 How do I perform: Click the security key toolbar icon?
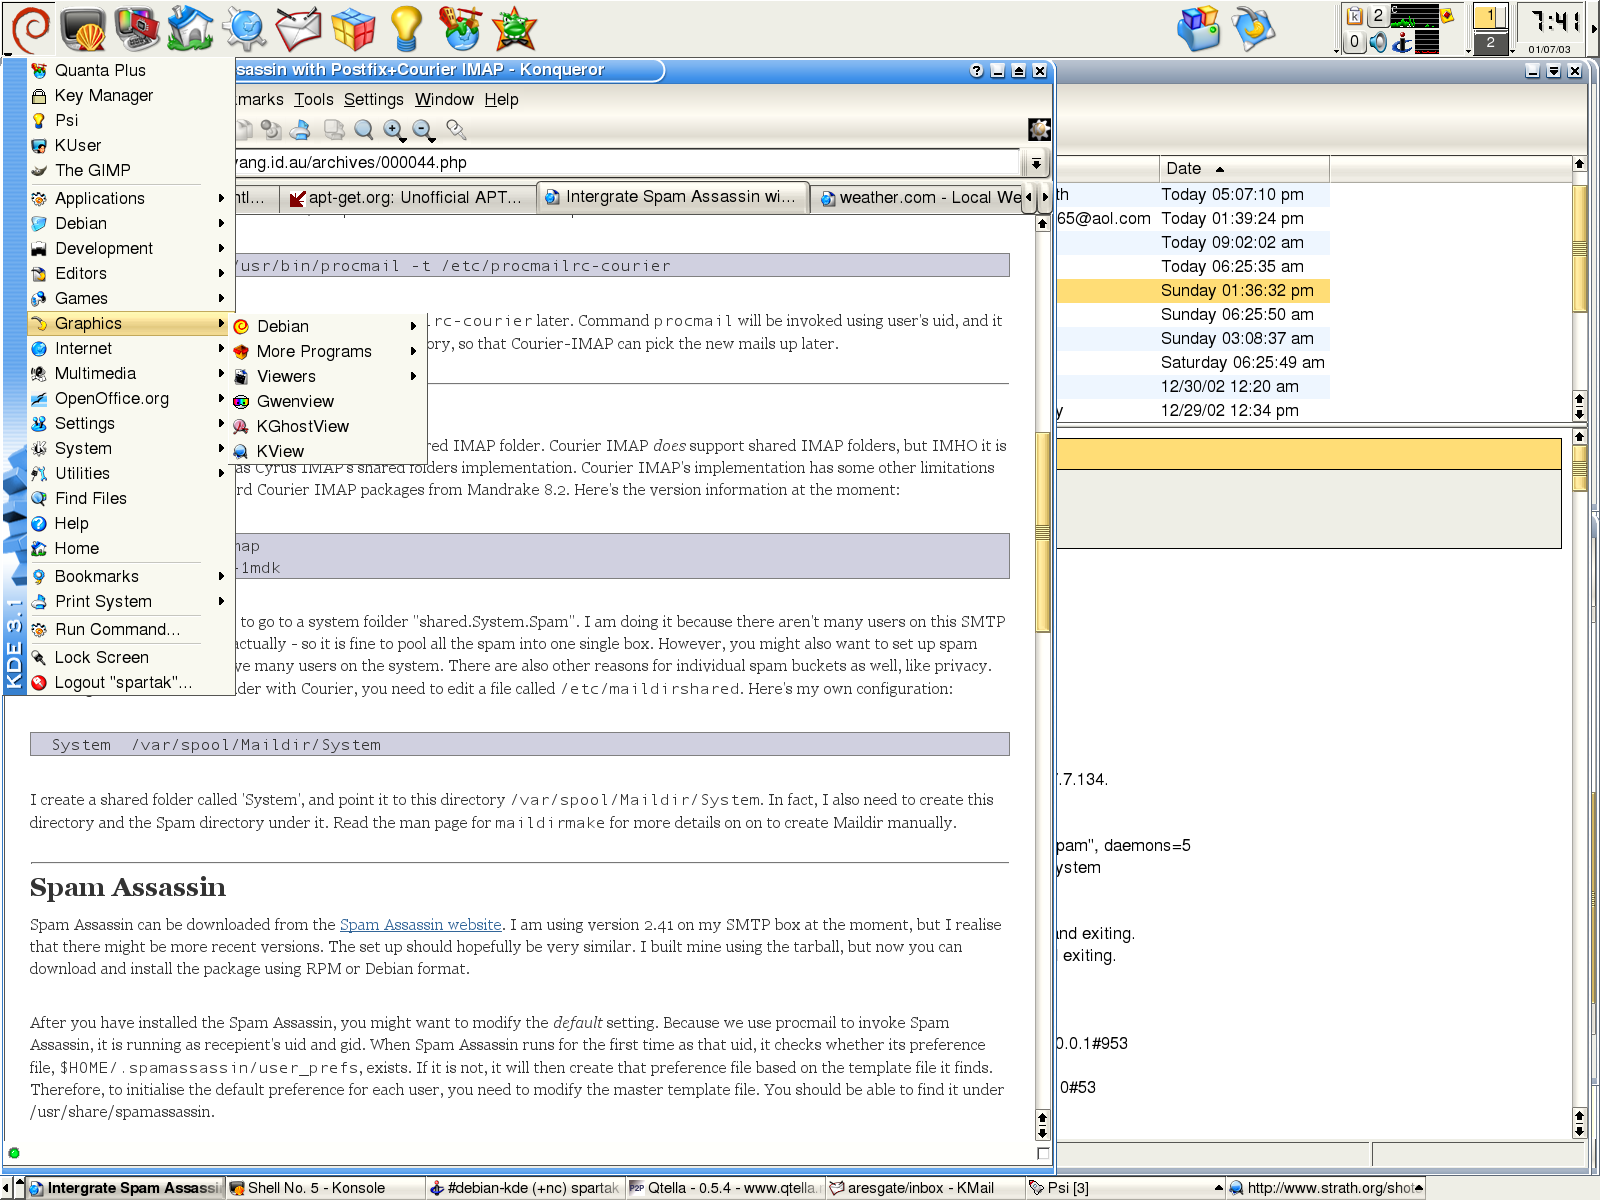[x=456, y=130]
